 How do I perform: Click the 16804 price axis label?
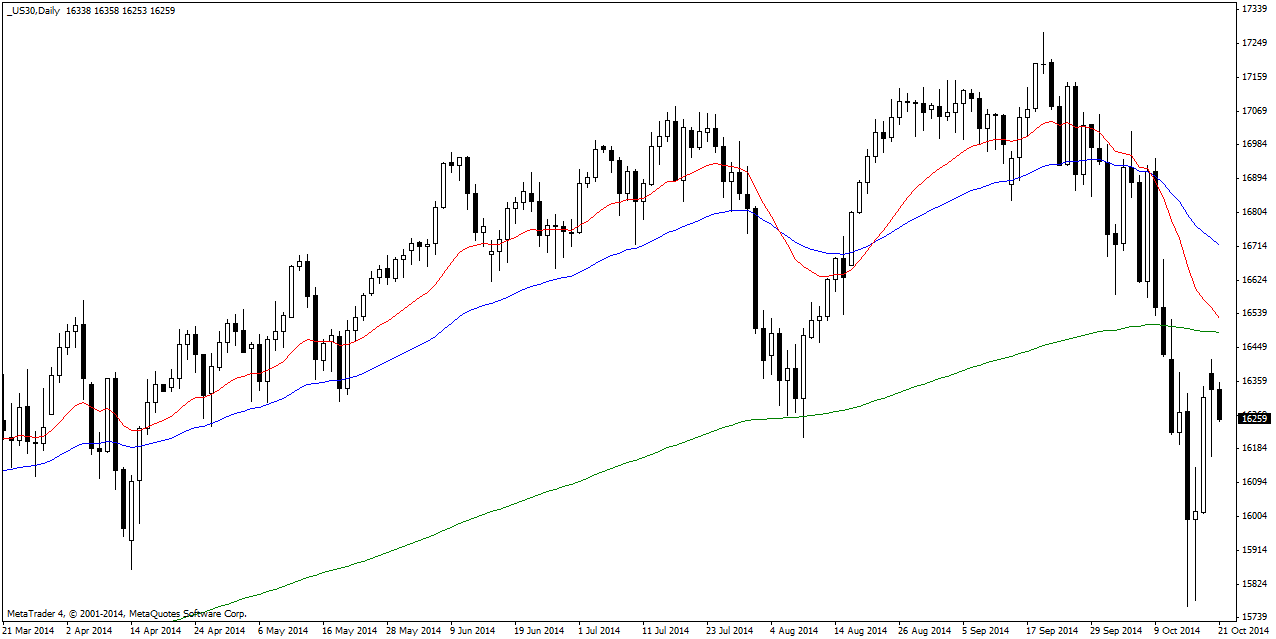(1255, 212)
